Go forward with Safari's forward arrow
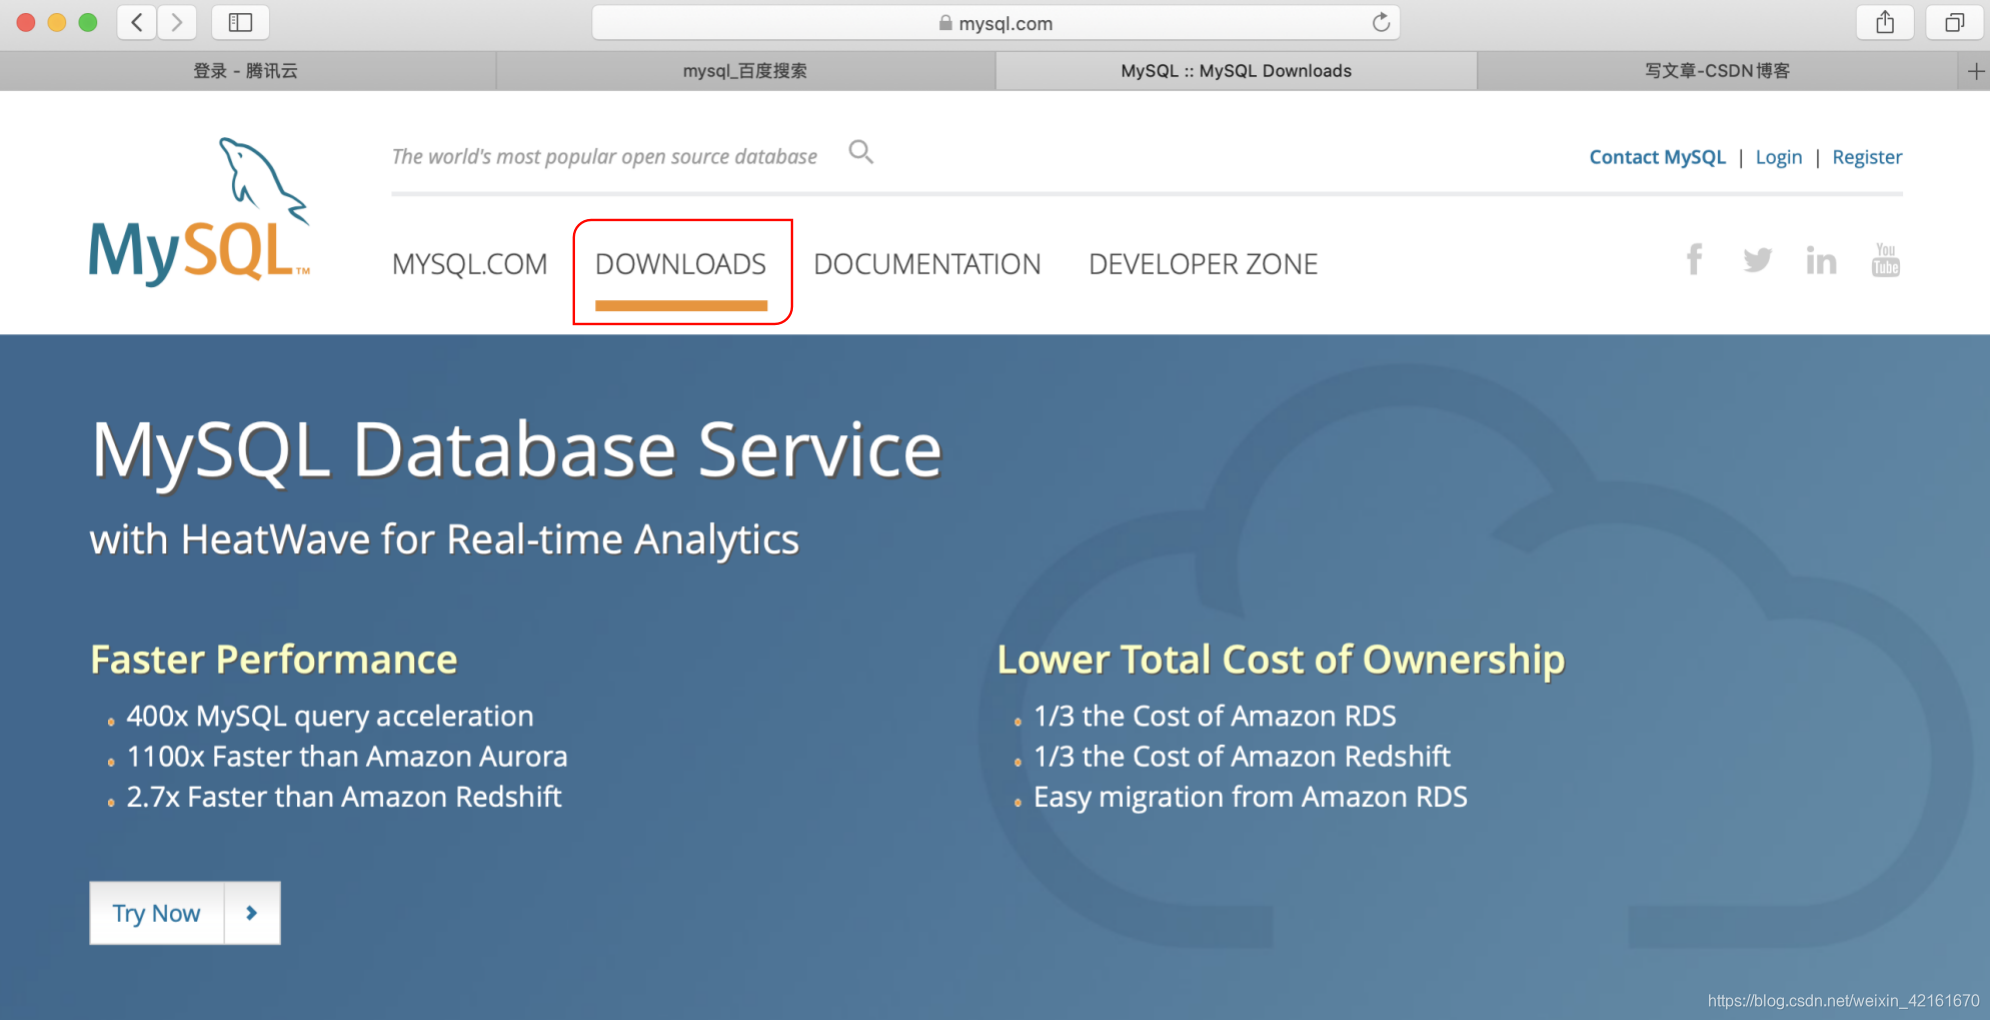The height and width of the screenshot is (1020, 1990). click(177, 22)
